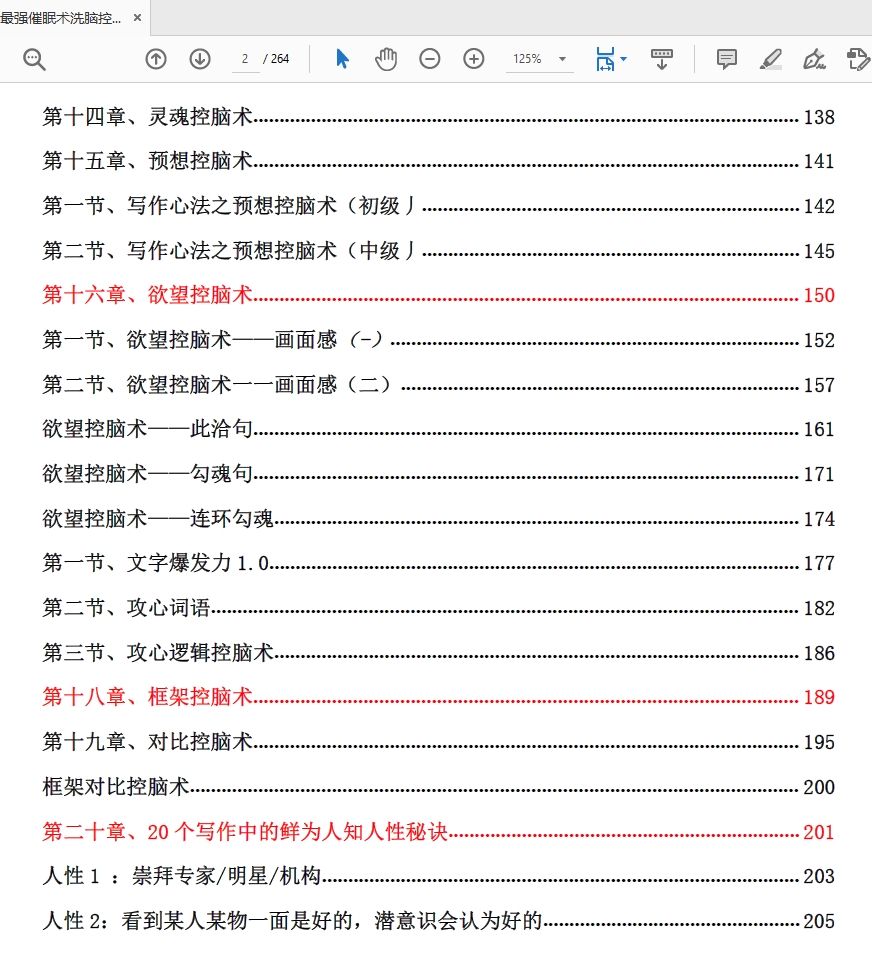Jump to 第十六章、欲望控脑术 entry
872x957 pixels.
point(147,295)
